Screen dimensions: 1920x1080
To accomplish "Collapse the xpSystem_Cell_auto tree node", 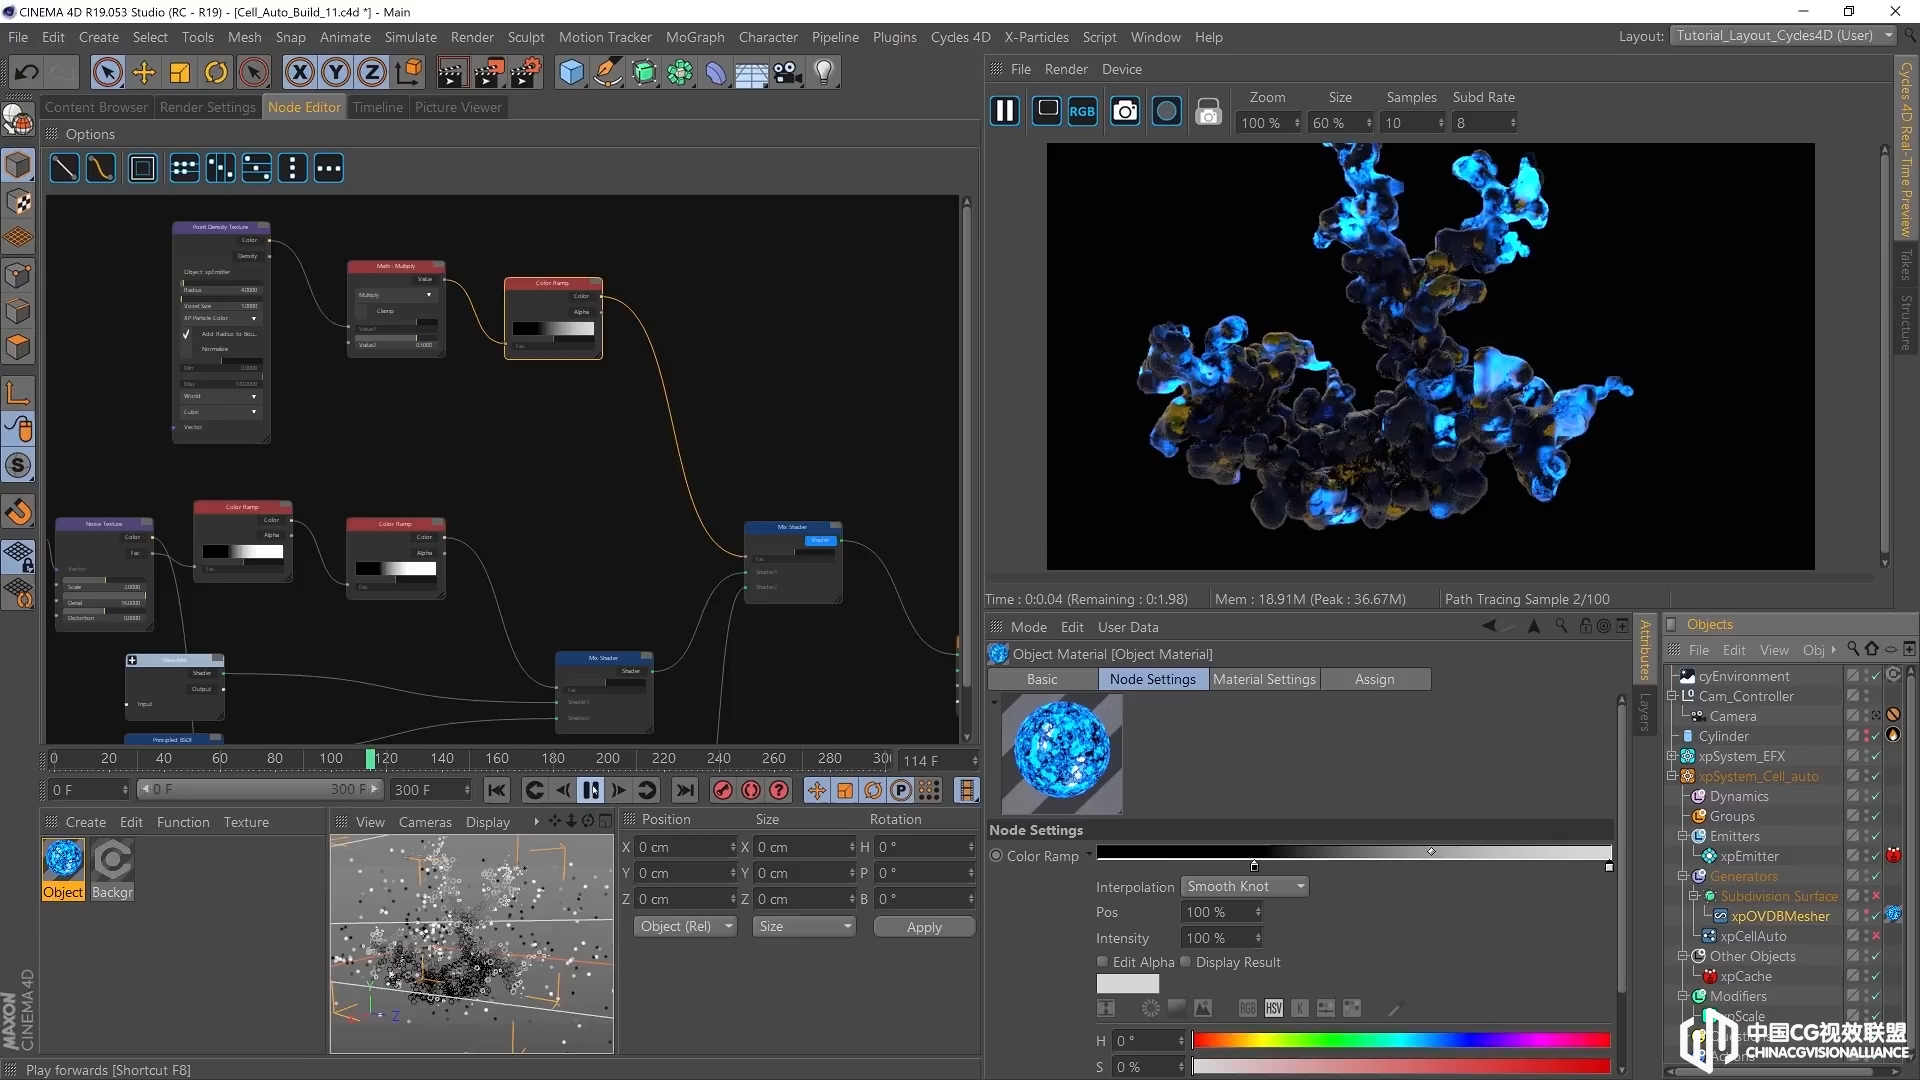I will (x=1671, y=776).
